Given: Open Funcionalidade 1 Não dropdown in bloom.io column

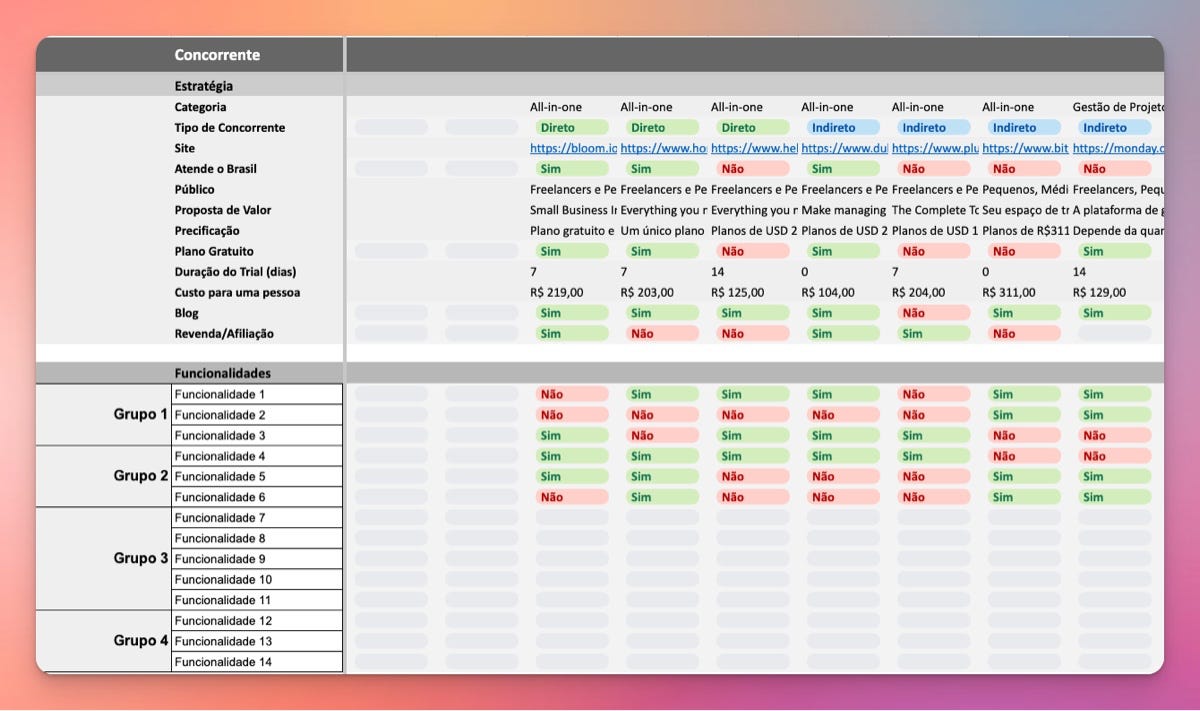Looking at the screenshot, I should [x=572, y=395].
